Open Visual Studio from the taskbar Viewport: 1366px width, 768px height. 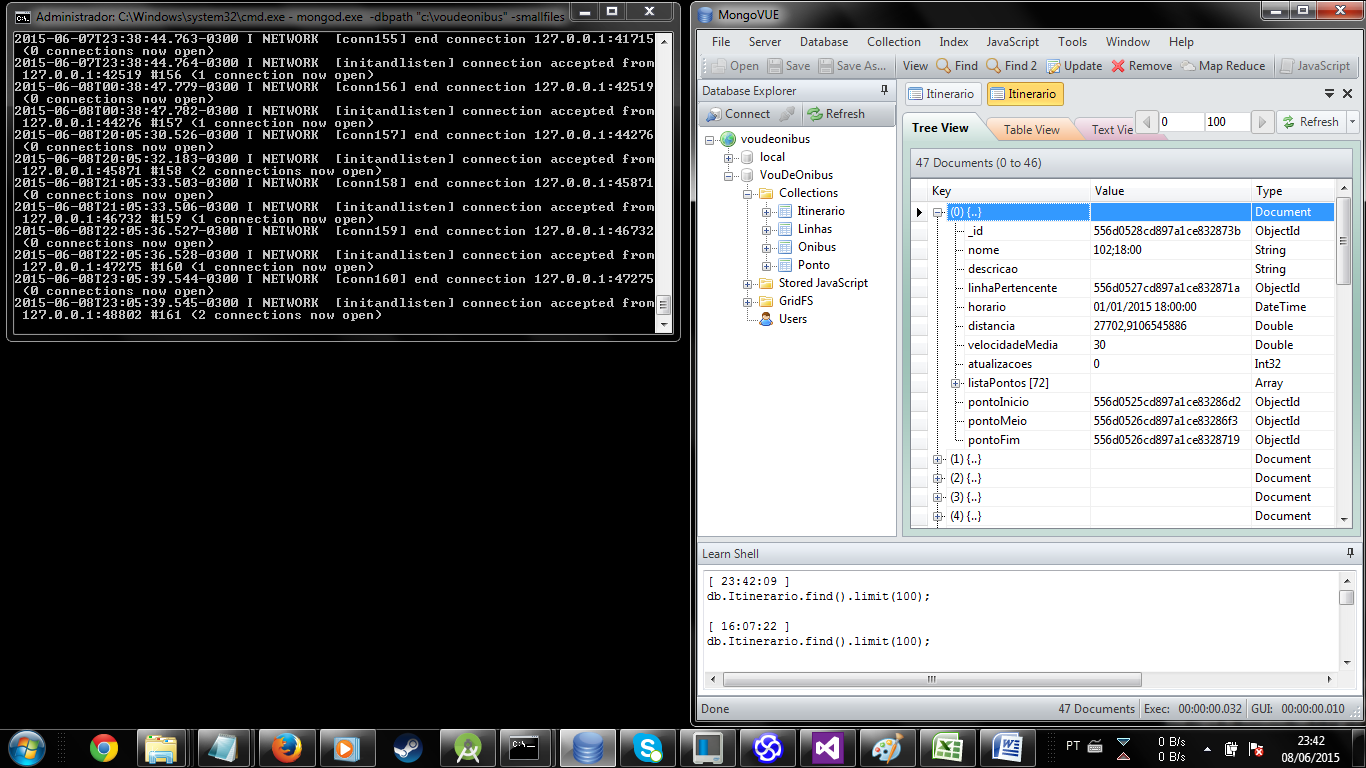(828, 748)
